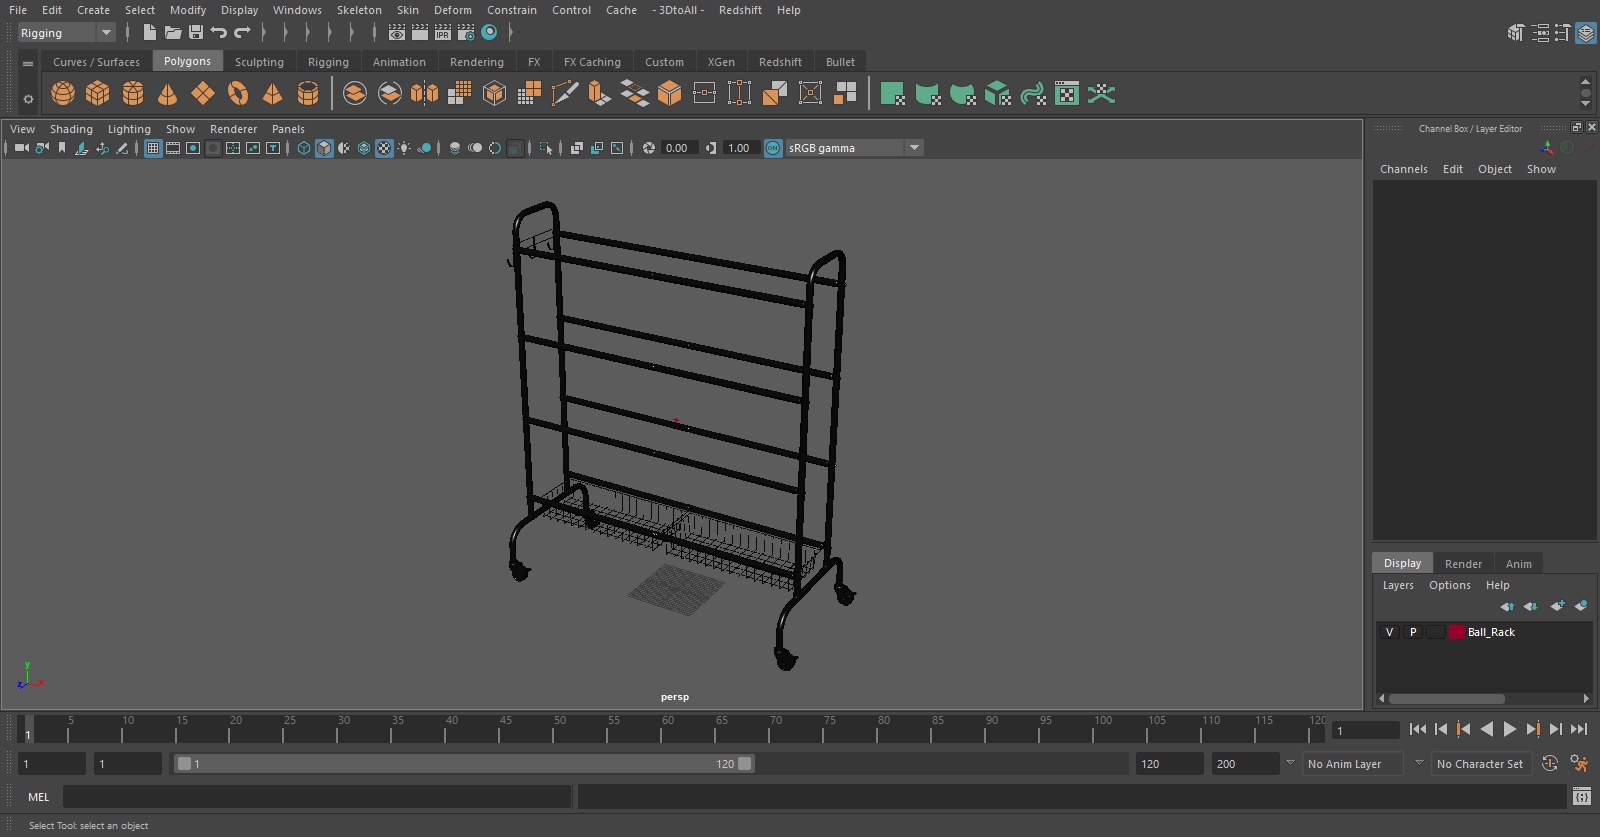Click the MEL command language label

pos(38,797)
